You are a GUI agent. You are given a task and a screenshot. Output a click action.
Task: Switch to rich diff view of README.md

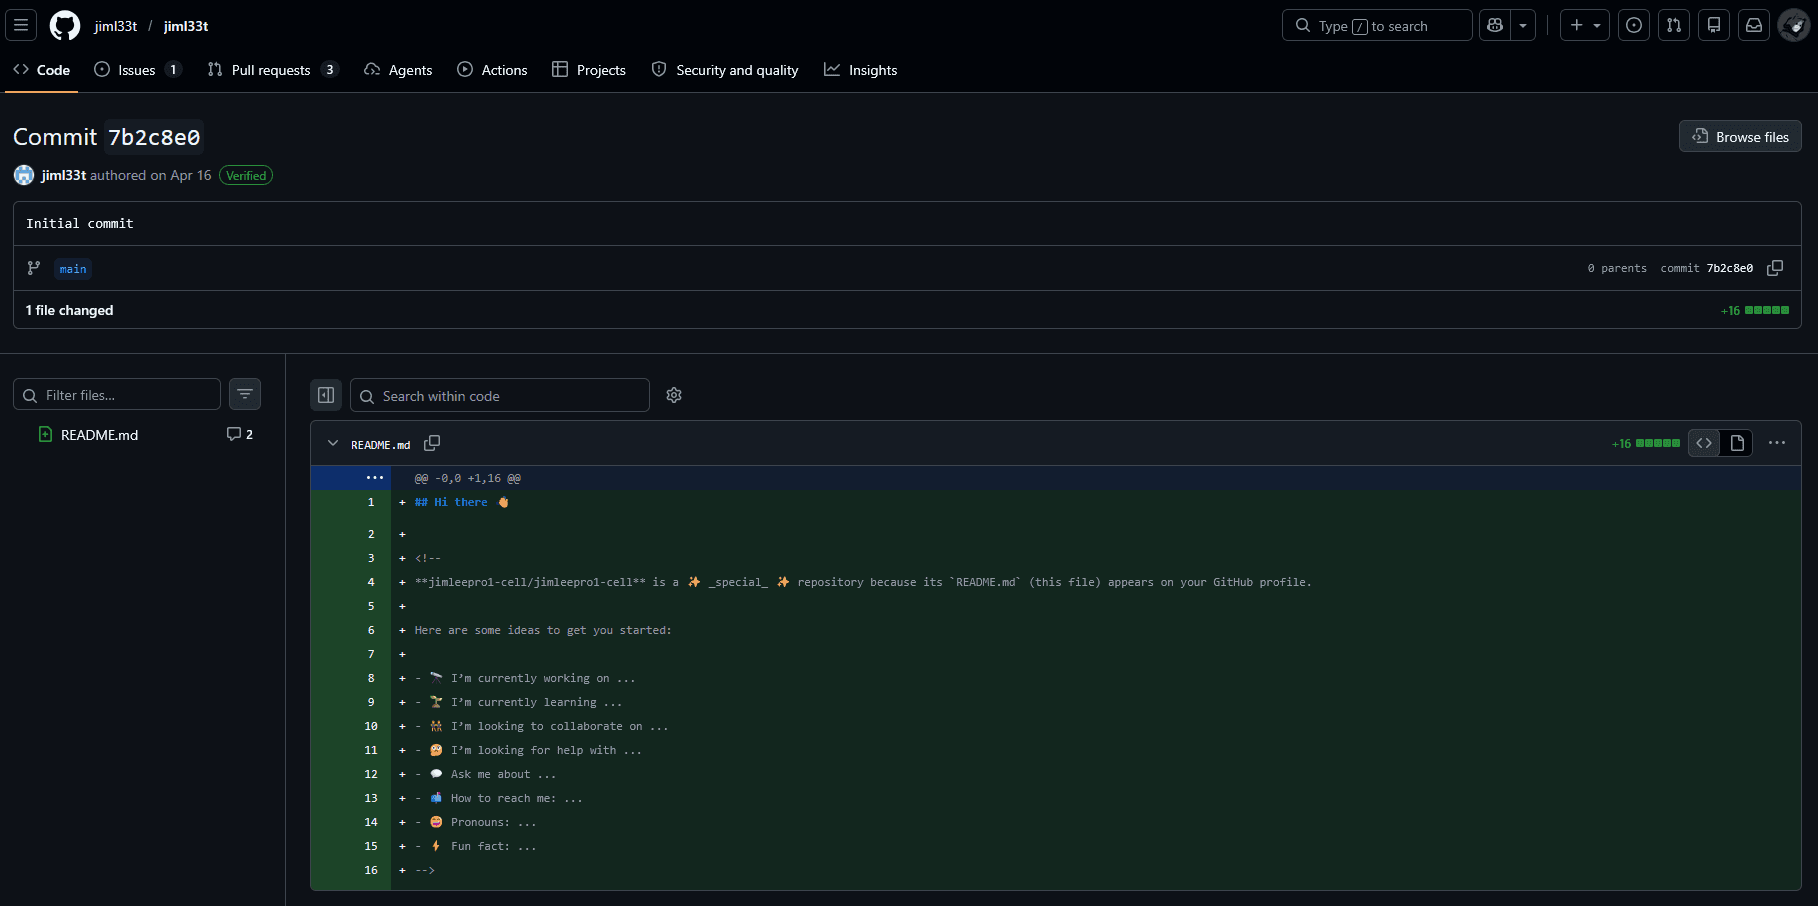1737,443
